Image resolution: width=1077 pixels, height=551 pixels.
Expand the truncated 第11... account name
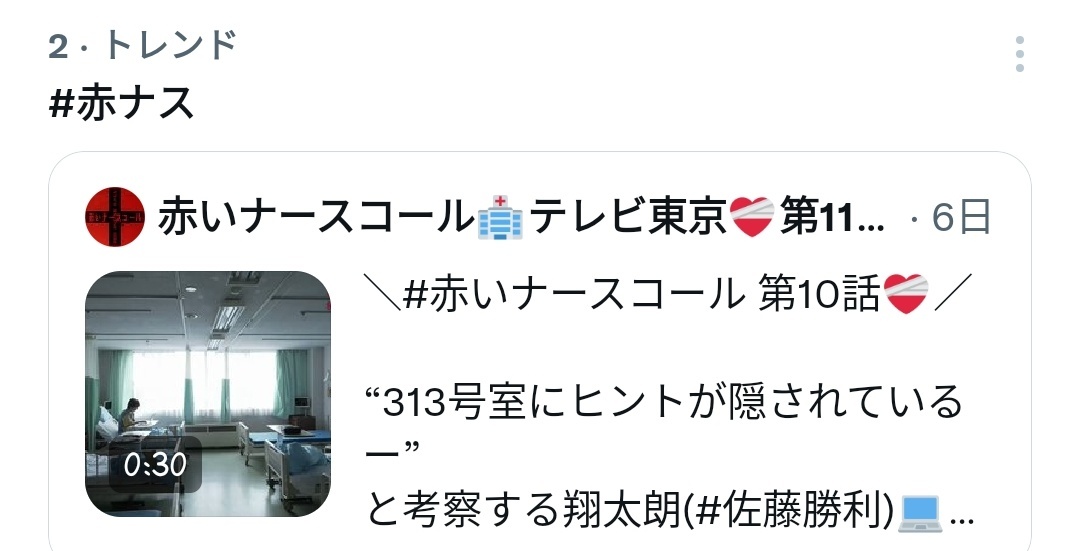pyautogui.click(x=832, y=217)
